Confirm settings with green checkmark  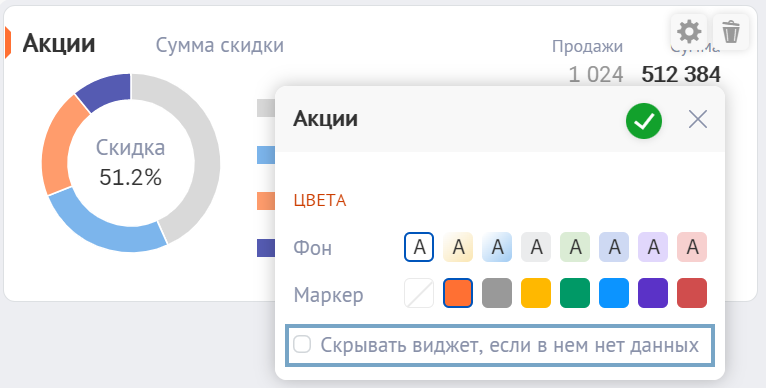(644, 120)
